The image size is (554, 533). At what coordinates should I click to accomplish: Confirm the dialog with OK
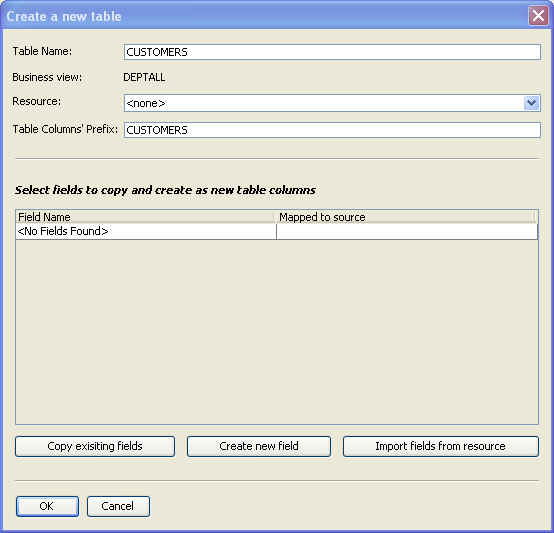pos(47,506)
